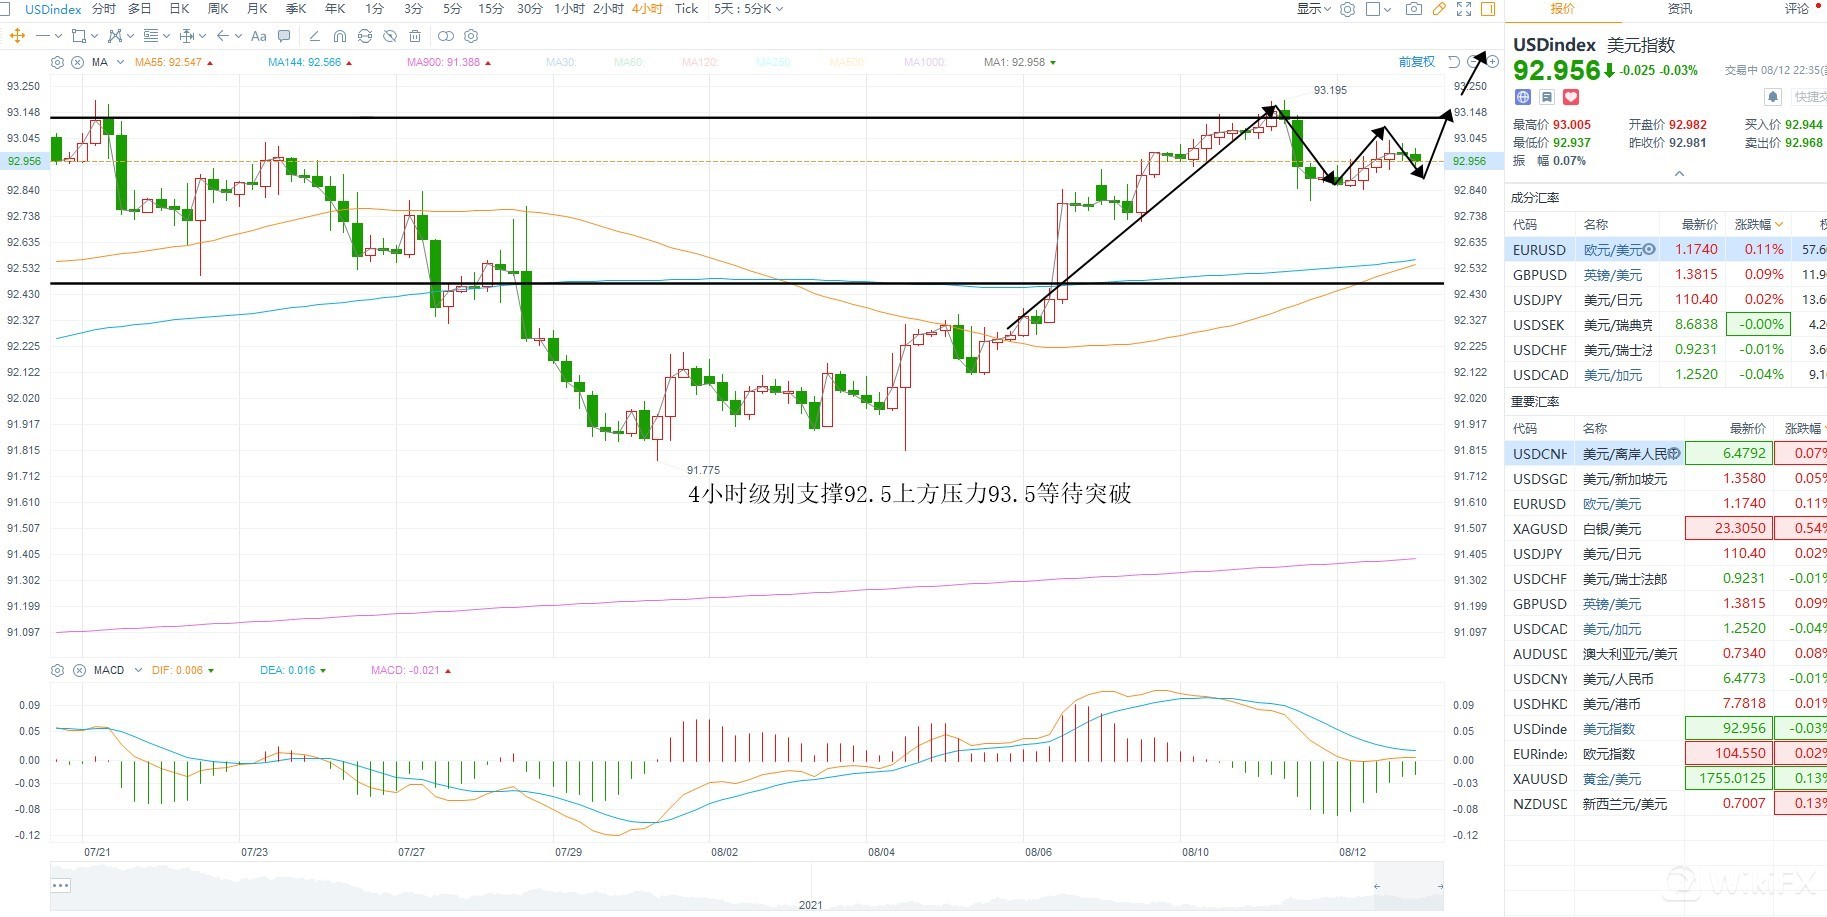The height and width of the screenshot is (917, 1827).
Task: Click the 前复权 adjustment link
Action: (1416, 62)
